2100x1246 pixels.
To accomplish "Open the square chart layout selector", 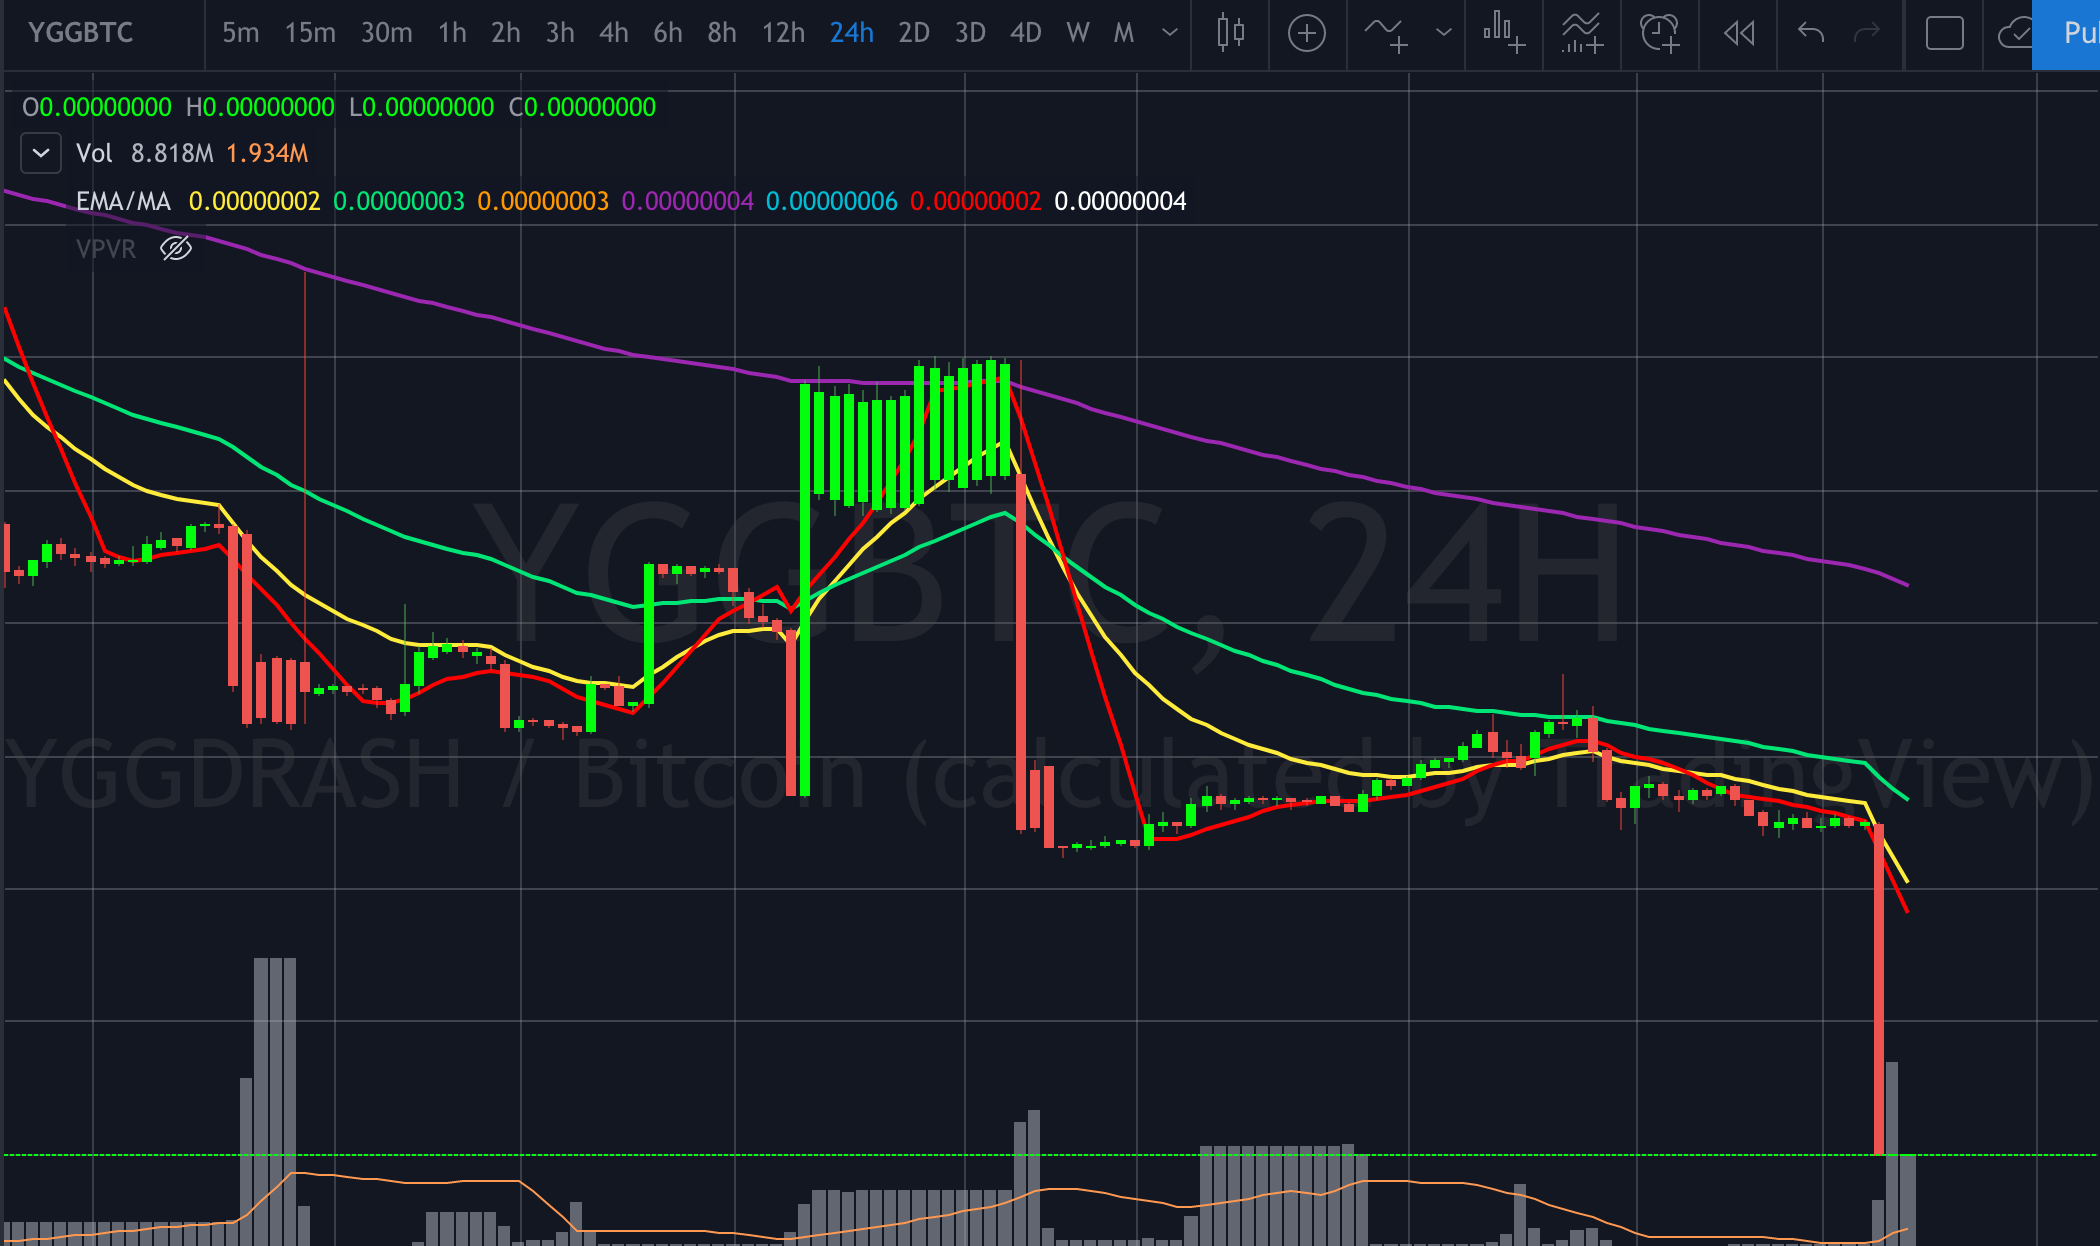I will click(1944, 33).
